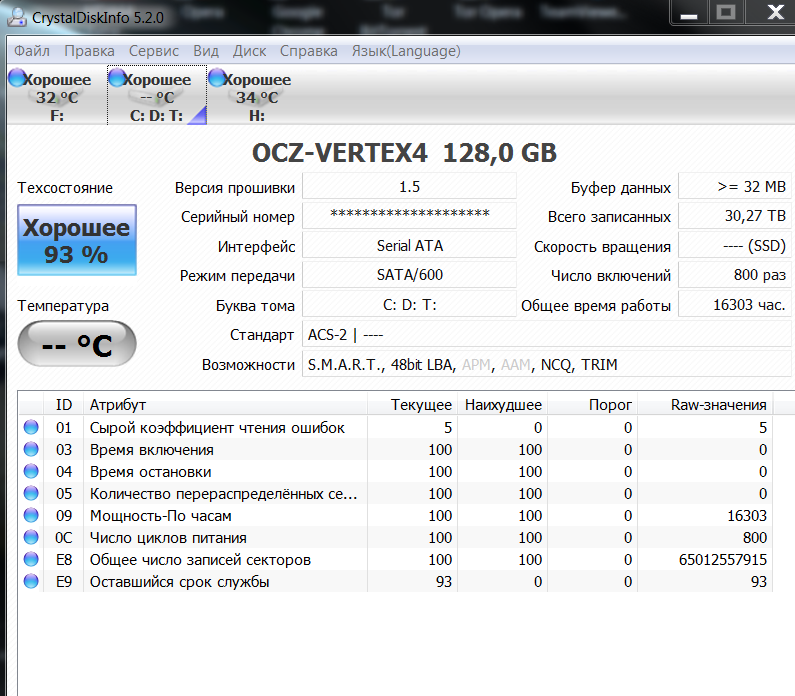
Task: Click the blue health orb of drive H:
Action: coord(218,78)
